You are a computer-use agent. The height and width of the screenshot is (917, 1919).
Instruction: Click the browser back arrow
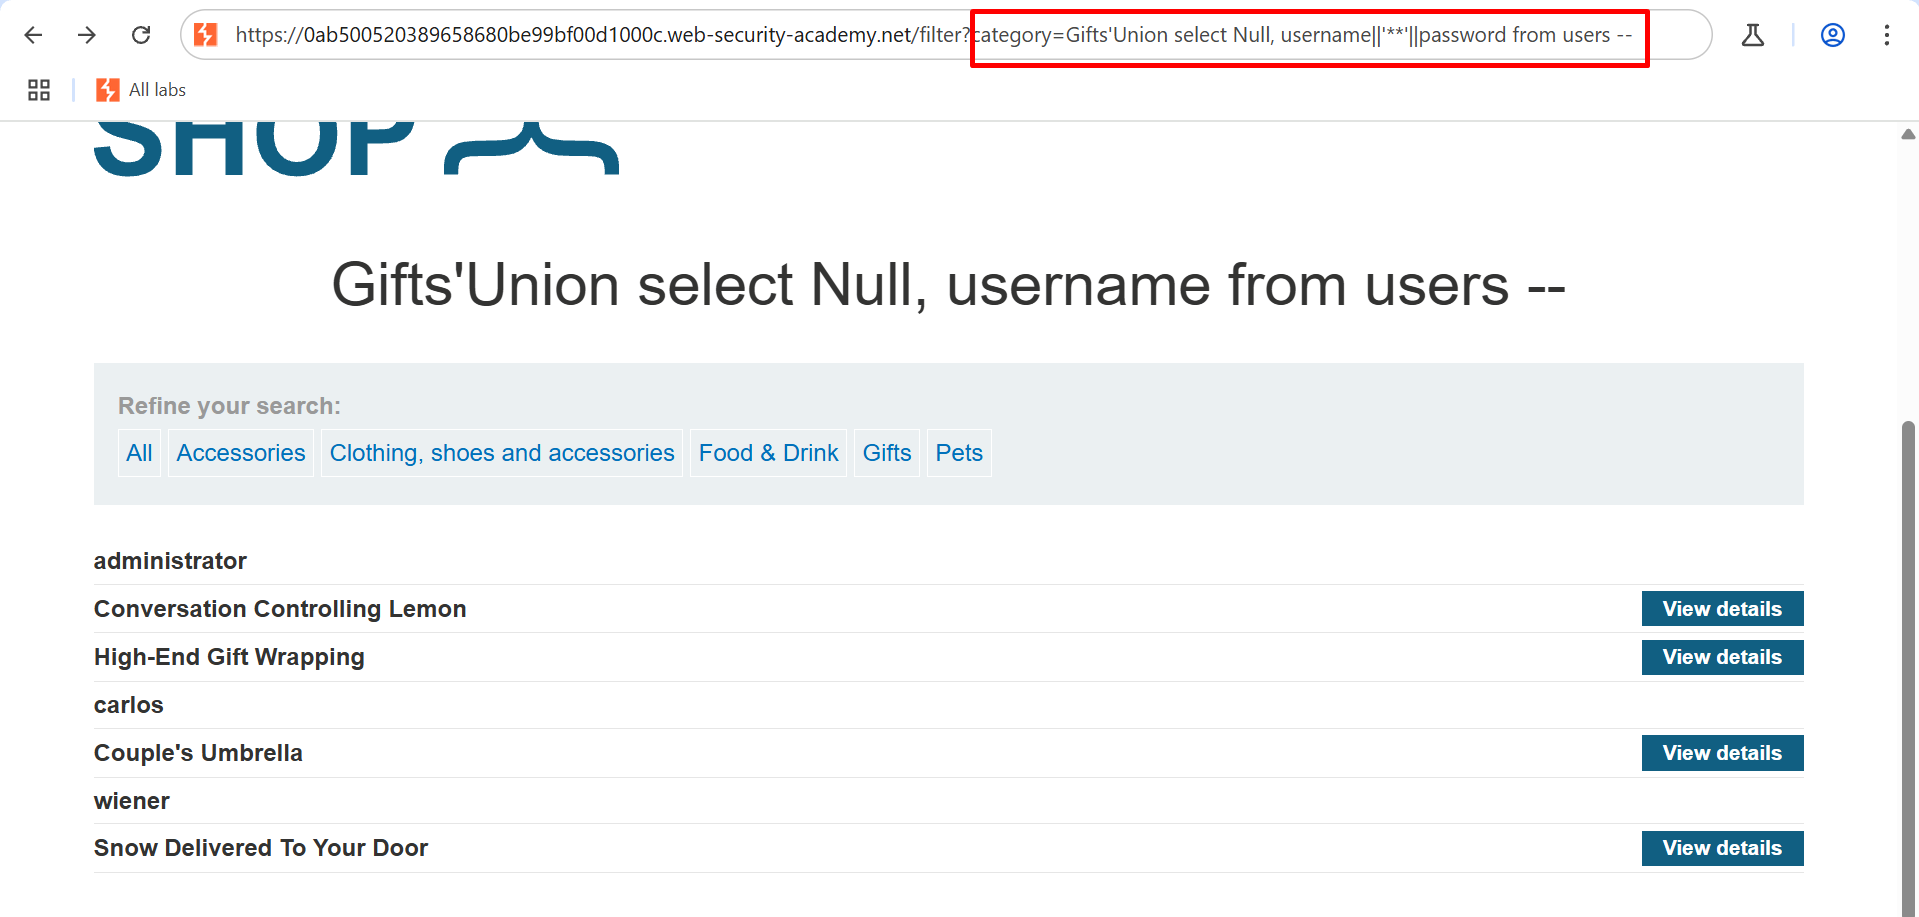point(33,35)
